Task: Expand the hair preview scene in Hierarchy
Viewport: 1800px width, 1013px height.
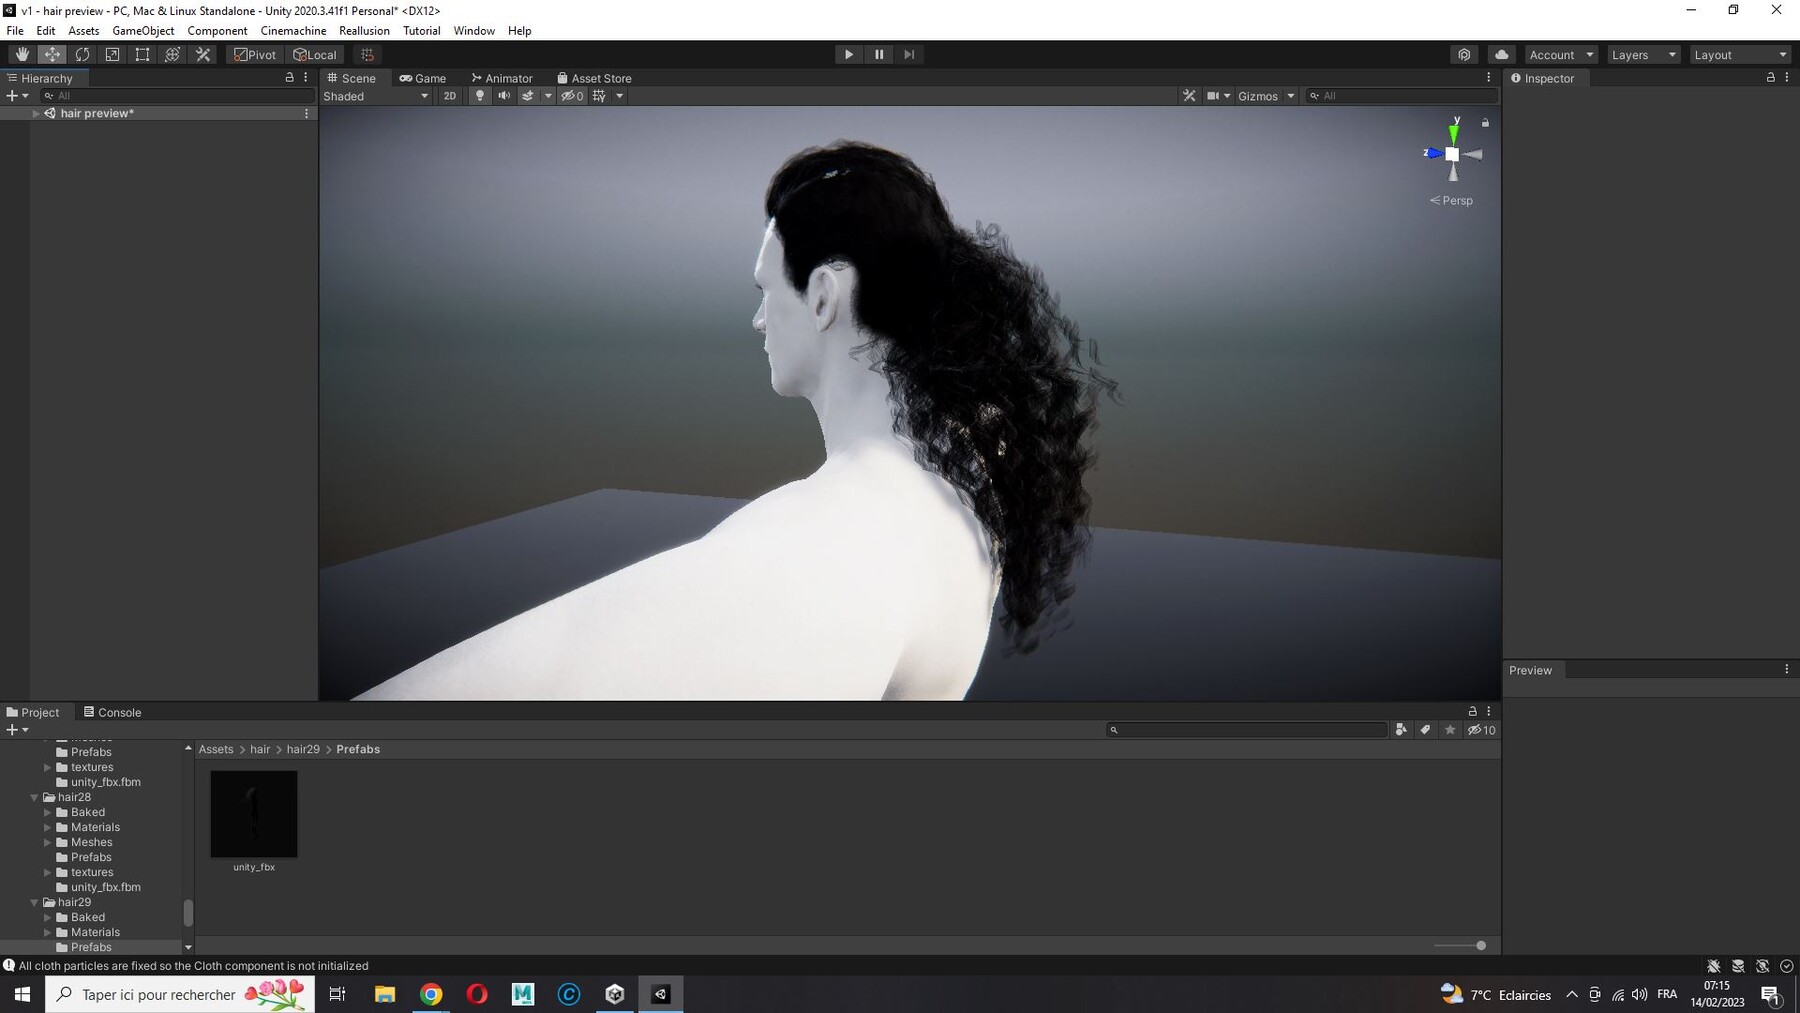Action: pyautogui.click(x=36, y=113)
